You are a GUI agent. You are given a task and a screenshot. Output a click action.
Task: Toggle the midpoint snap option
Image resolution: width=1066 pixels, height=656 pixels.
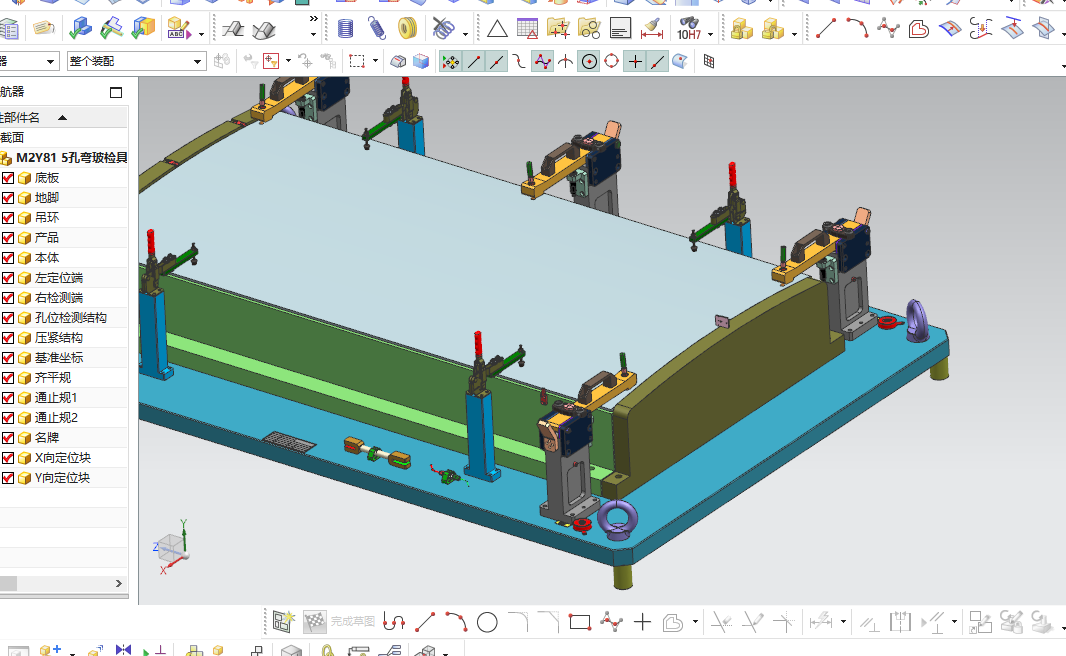[x=497, y=62]
